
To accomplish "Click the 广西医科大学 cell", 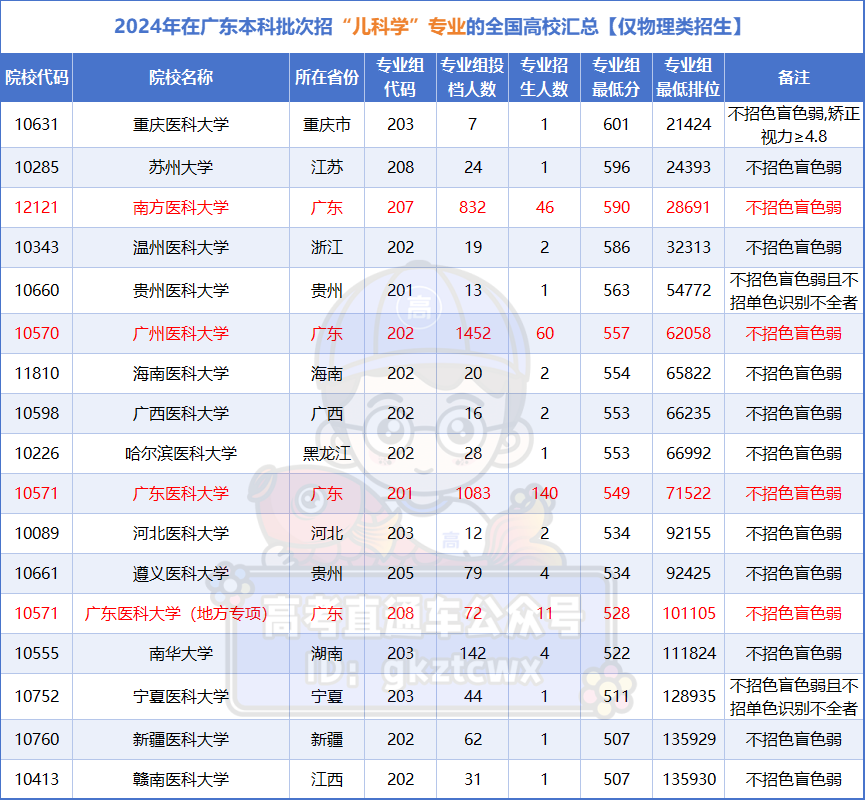I will click(180, 414).
